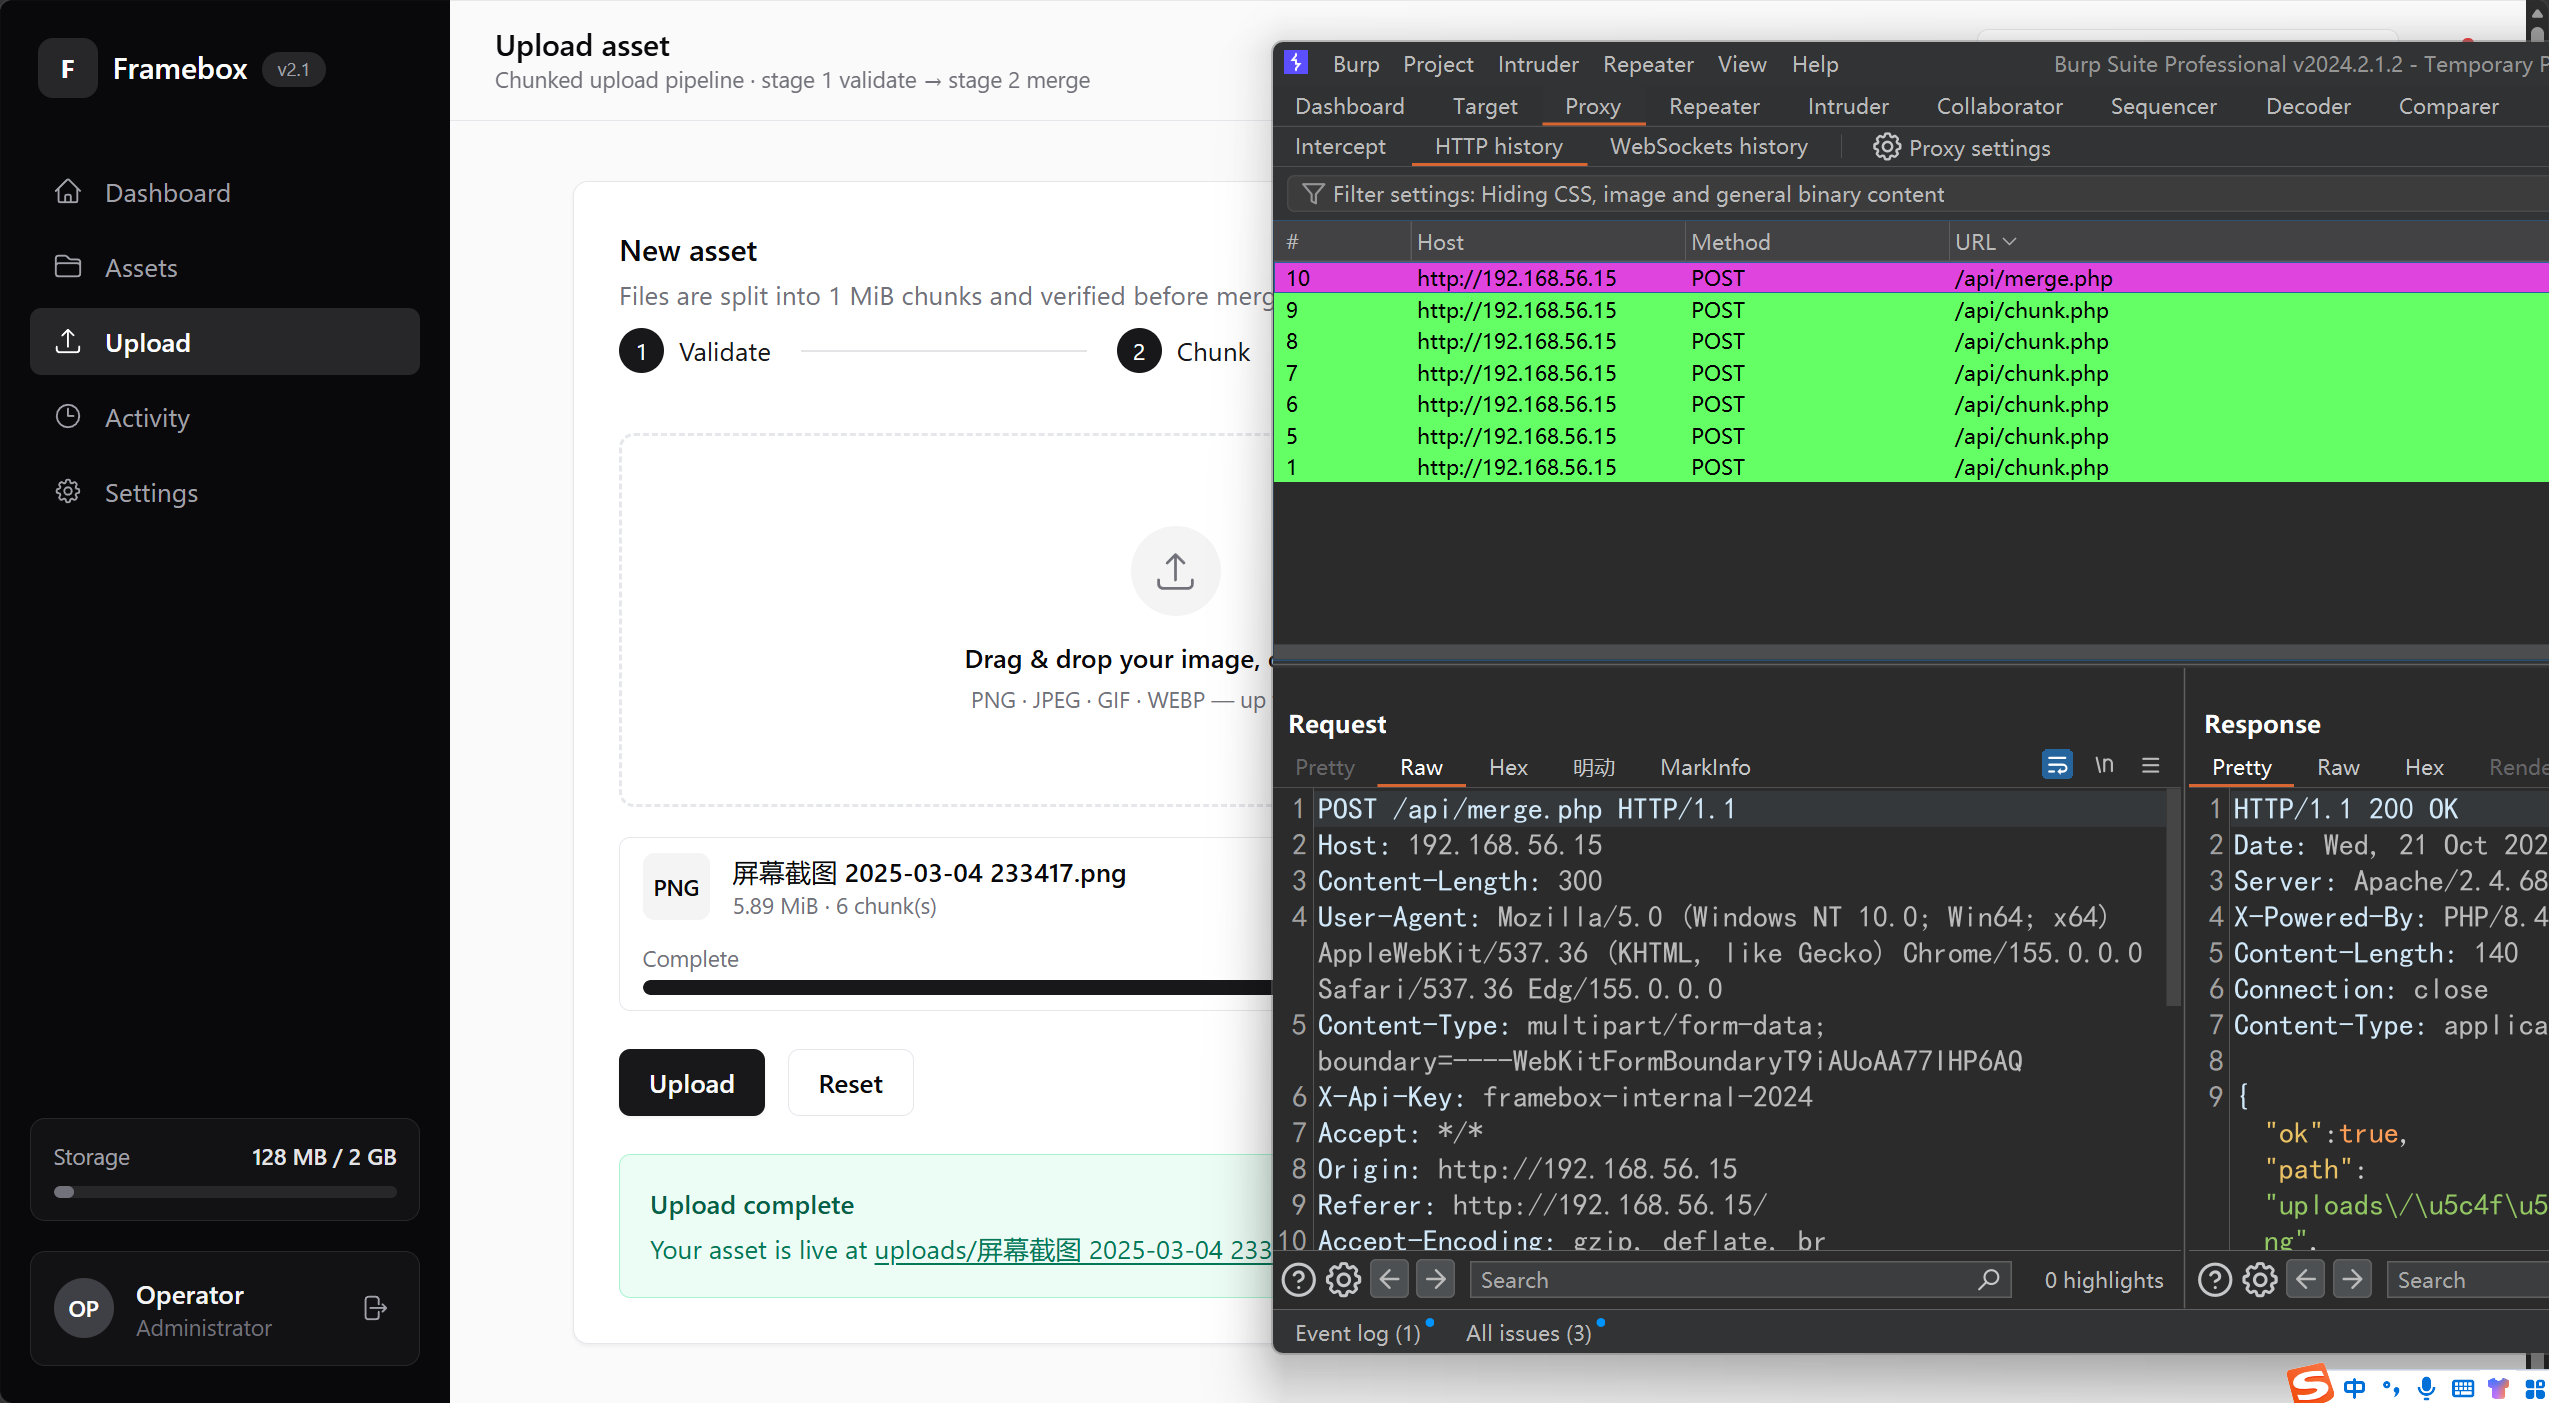Open the Request panel hamburger menu
The image size is (2549, 1403).
tap(2150, 765)
